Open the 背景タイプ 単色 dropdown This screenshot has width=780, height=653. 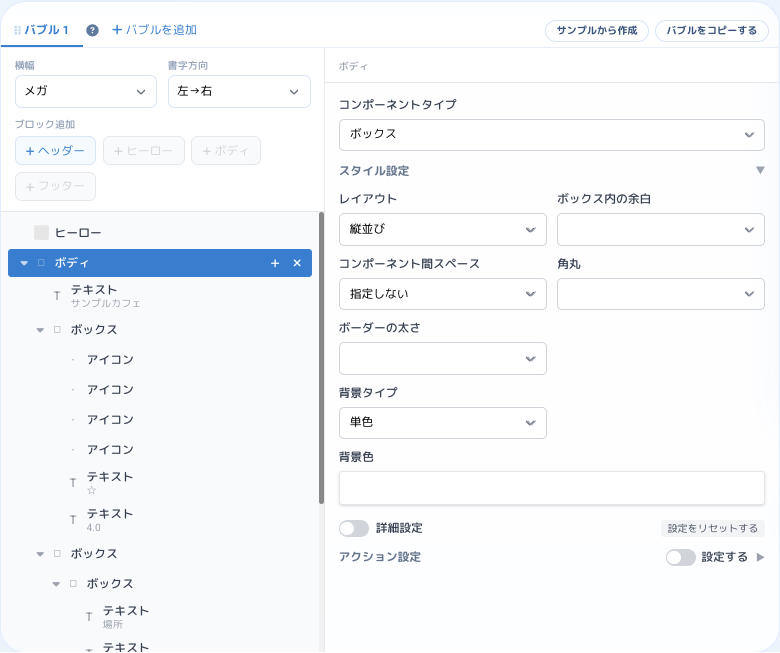click(x=443, y=423)
